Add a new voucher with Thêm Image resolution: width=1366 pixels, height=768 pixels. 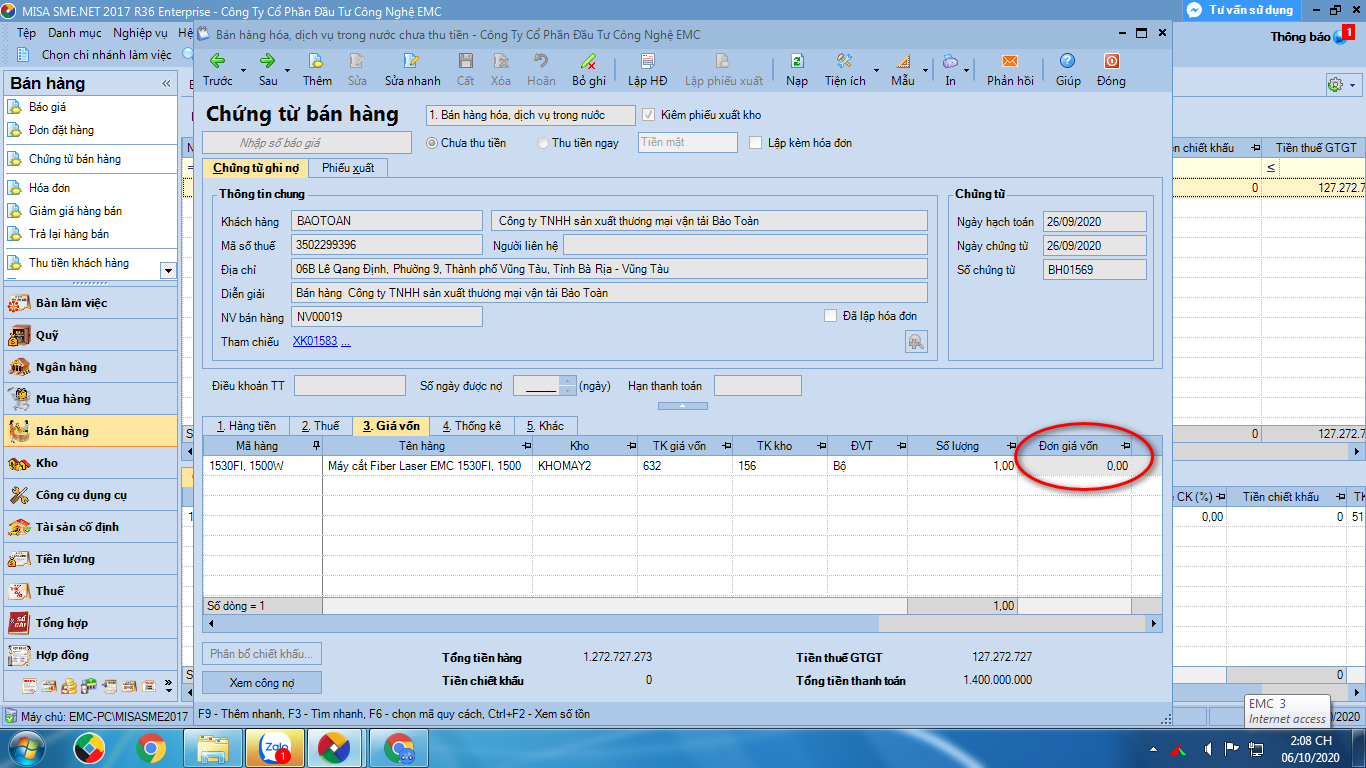coord(317,70)
